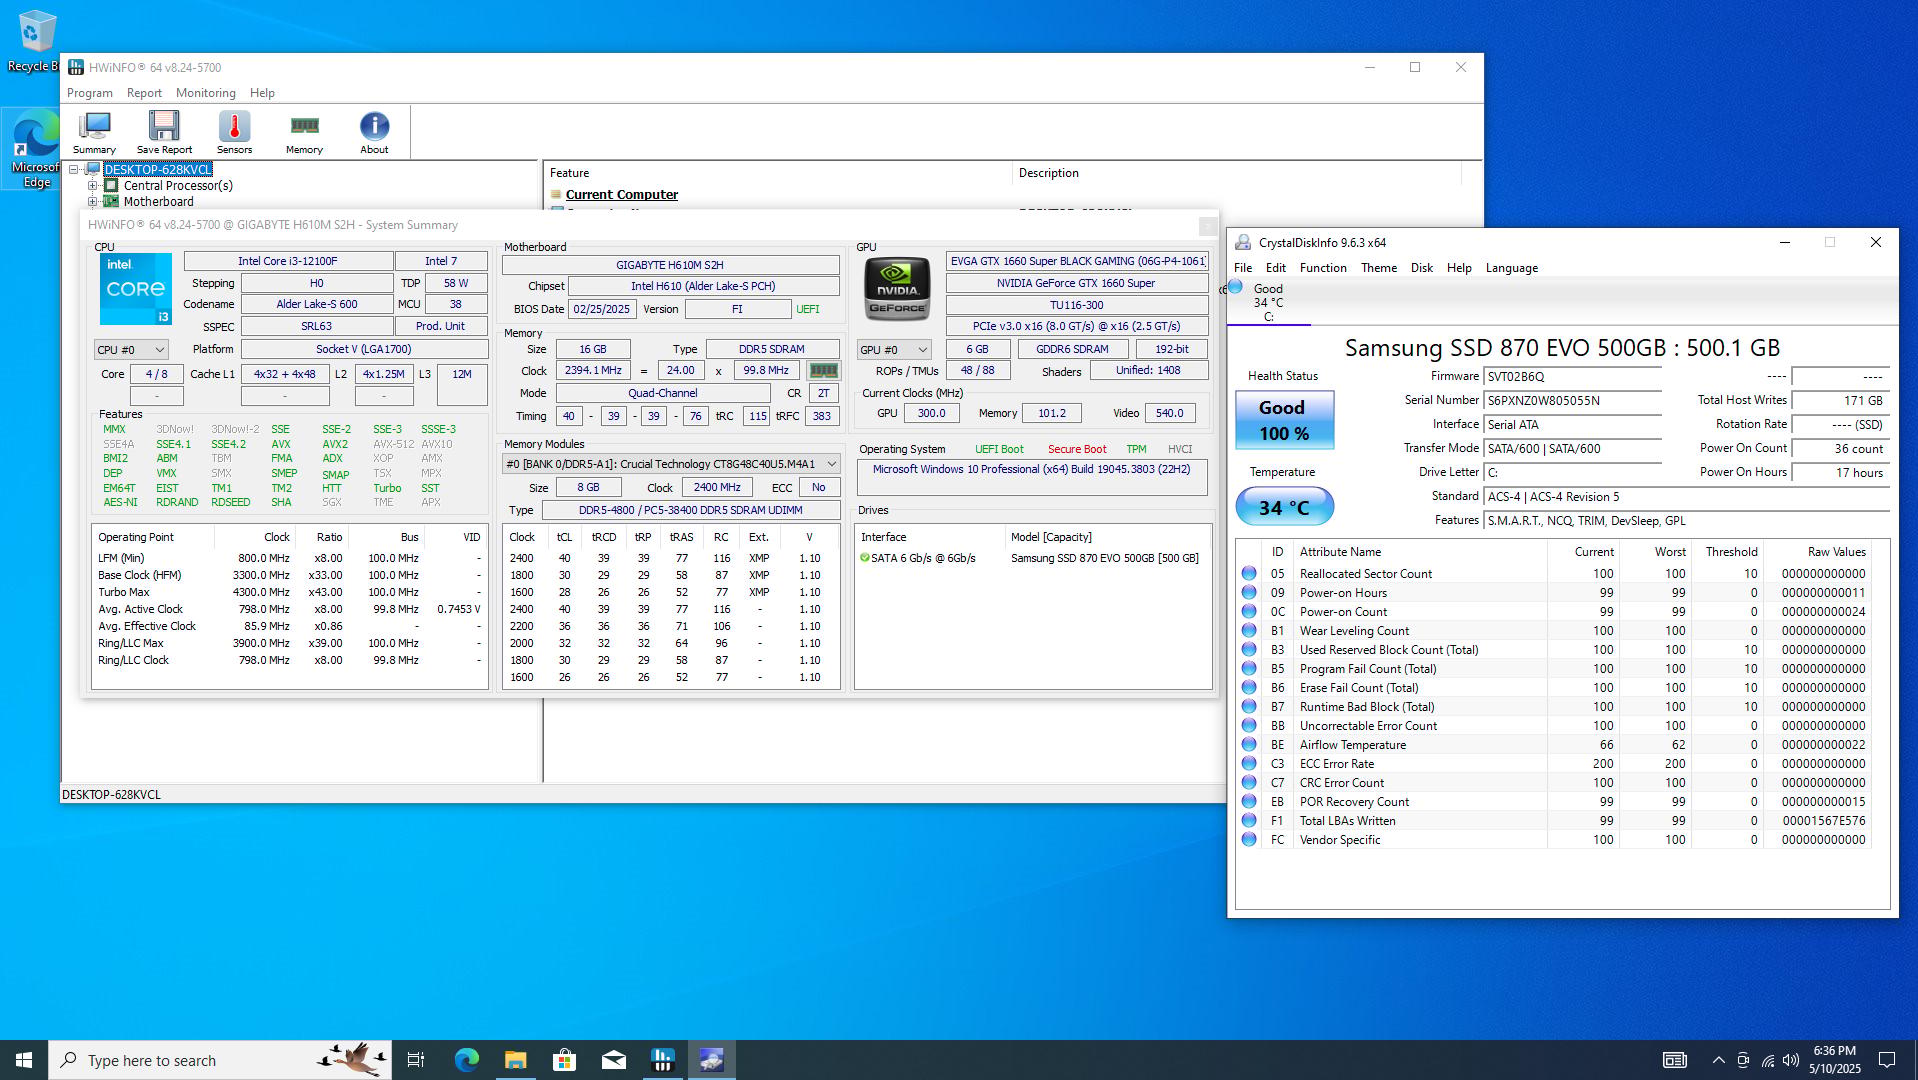Expand the Central Processor(s) tree node
The height and width of the screenshot is (1080, 1918).
(92, 185)
